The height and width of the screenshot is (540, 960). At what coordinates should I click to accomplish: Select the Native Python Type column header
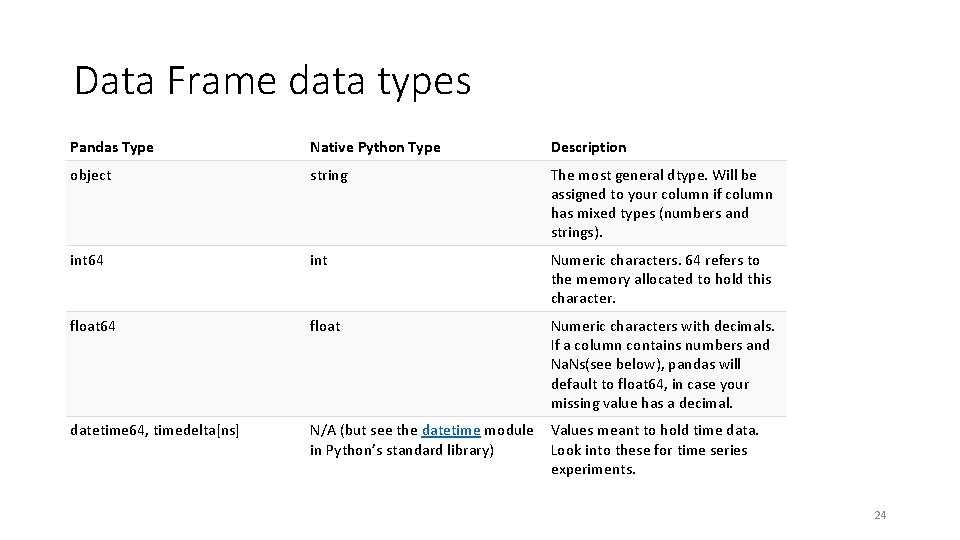375,147
